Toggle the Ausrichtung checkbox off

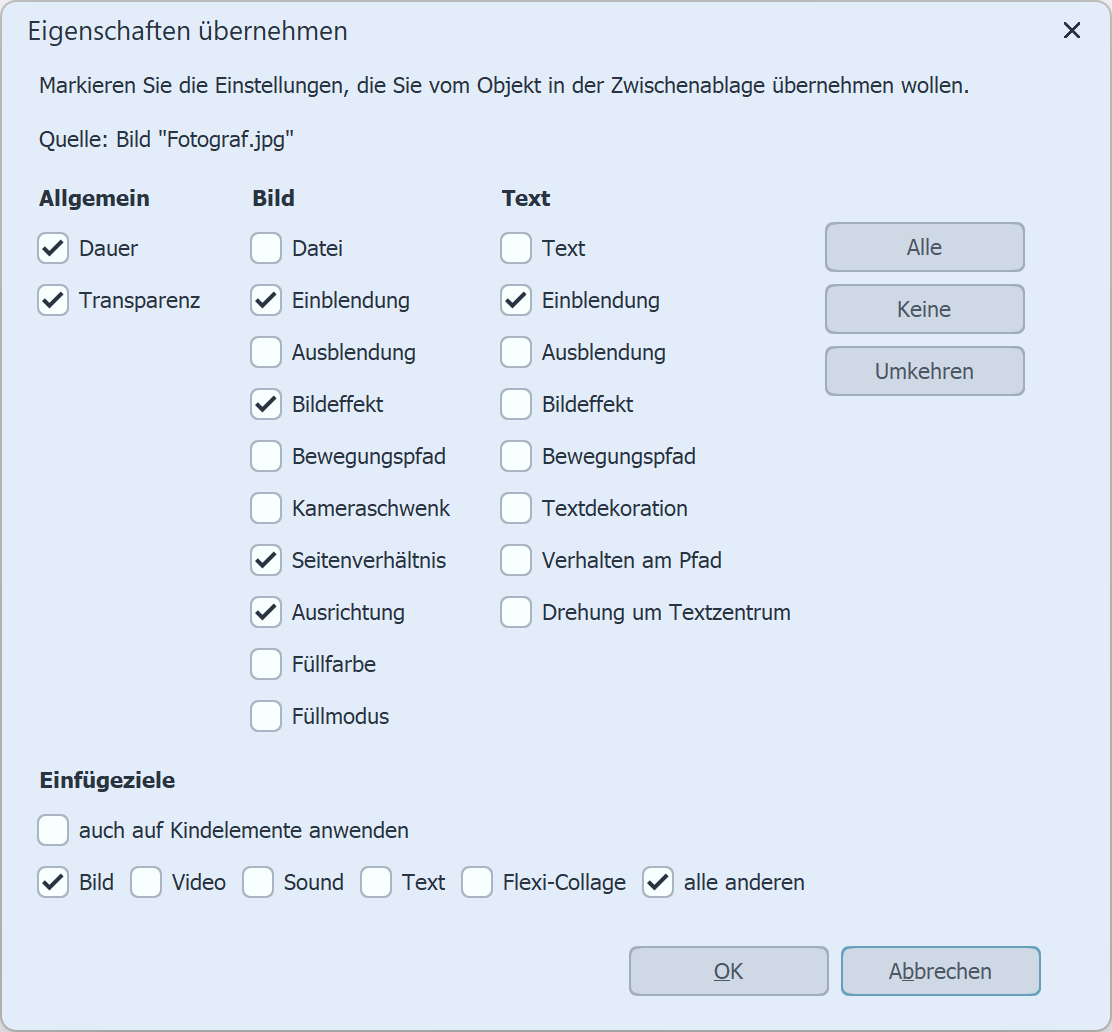pyautogui.click(x=266, y=612)
